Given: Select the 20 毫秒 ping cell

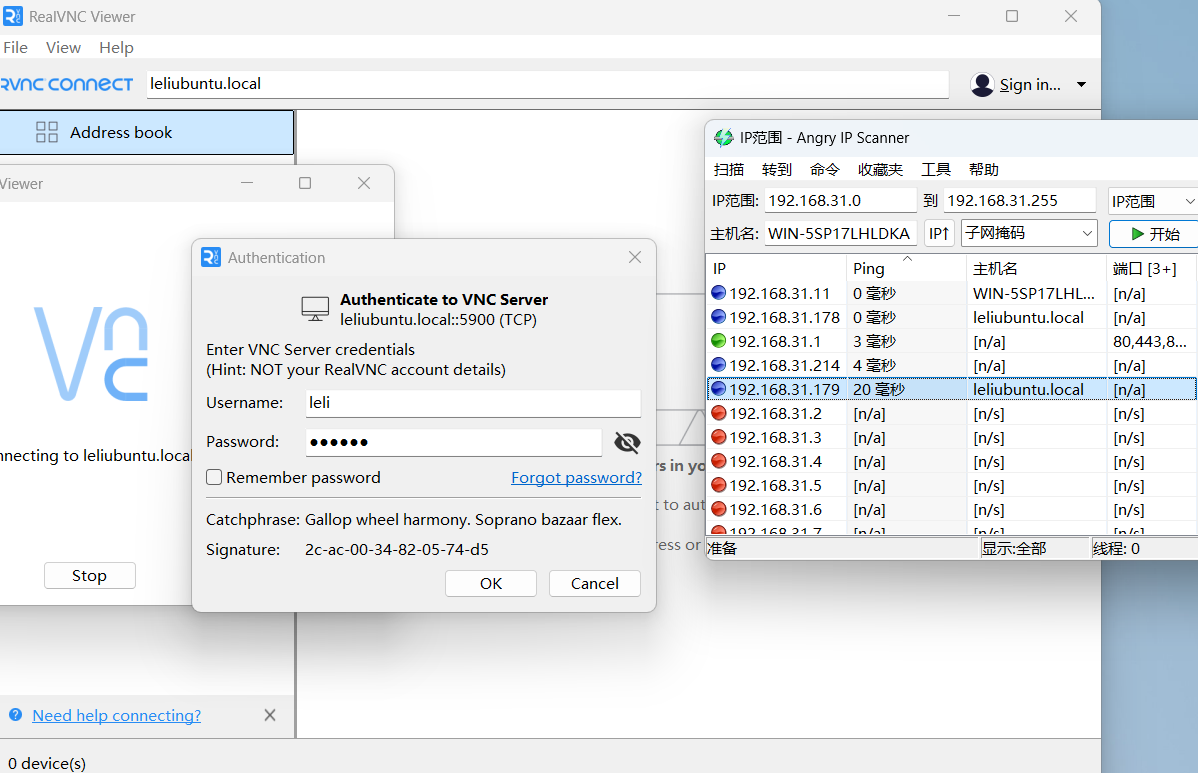Looking at the screenshot, I should tap(906, 390).
